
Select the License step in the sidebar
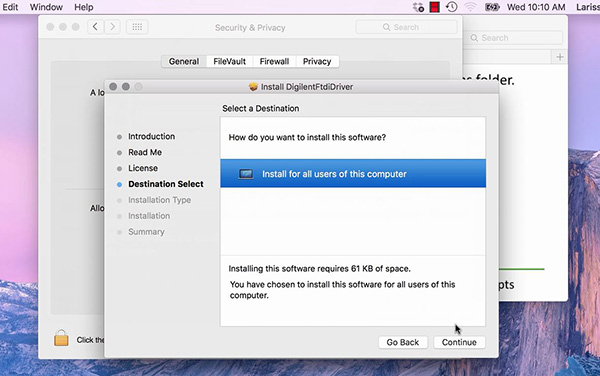[x=143, y=168]
